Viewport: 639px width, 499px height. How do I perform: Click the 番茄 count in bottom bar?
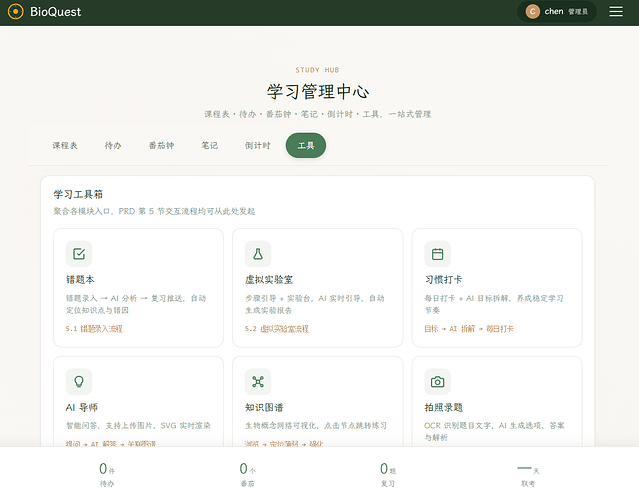(x=247, y=474)
